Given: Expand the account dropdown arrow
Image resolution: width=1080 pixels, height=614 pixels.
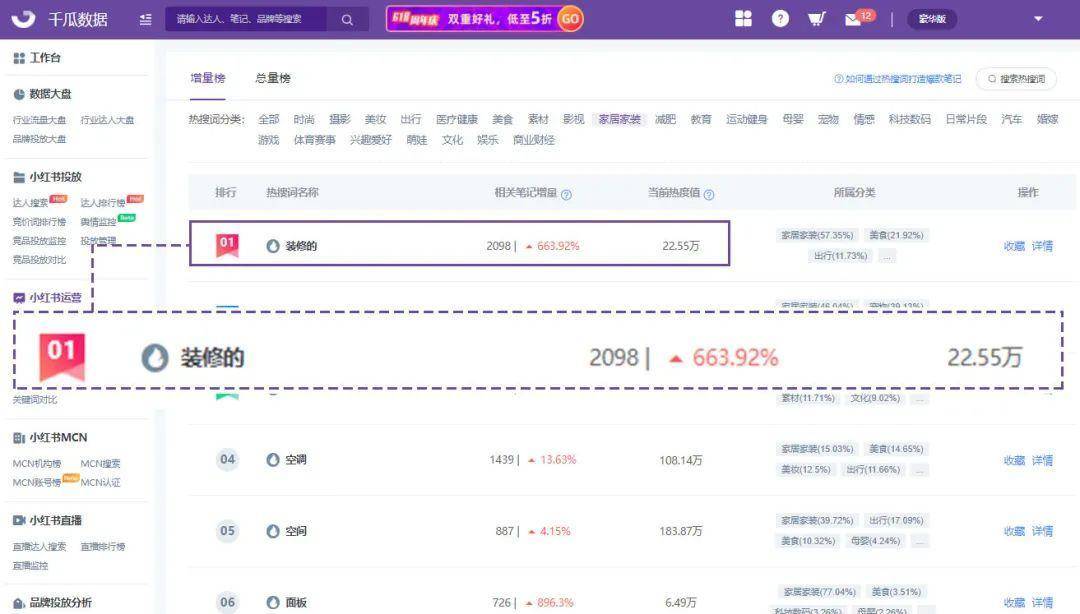Looking at the screenshot, I should (x=1038, y=19).
